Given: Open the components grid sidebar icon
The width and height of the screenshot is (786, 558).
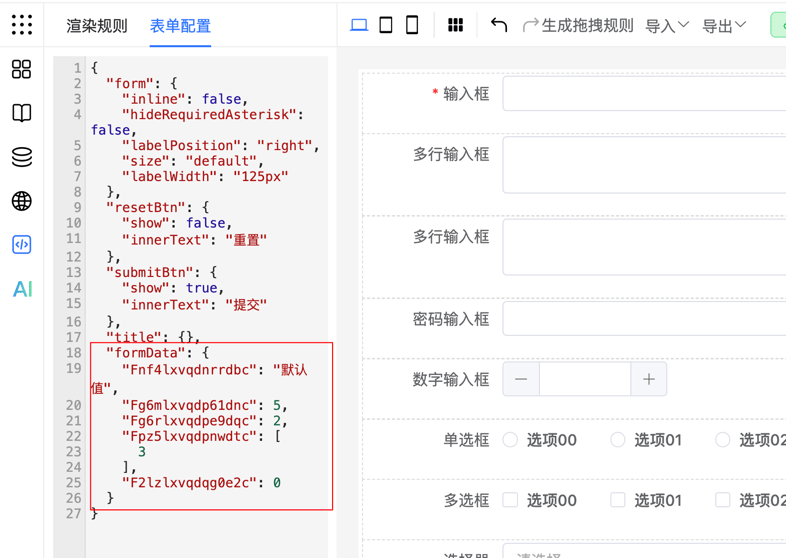Looking at the screenshot, I should pyautogui.click(x=22, y=69).
